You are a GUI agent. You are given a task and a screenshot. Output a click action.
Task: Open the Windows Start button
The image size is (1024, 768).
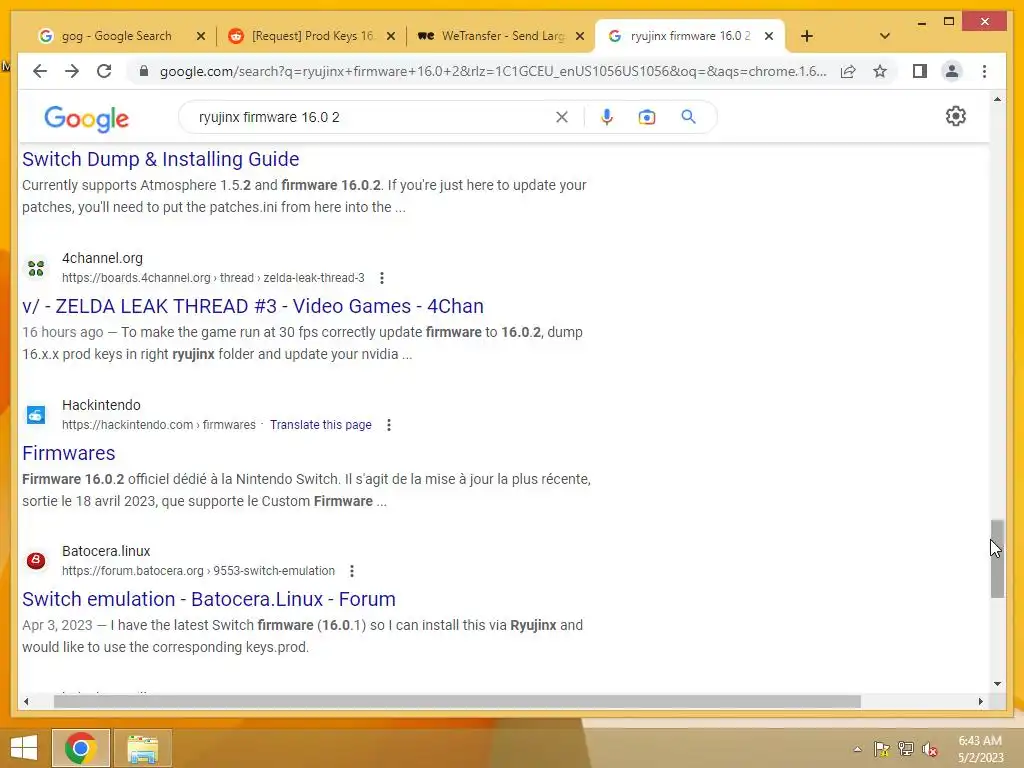[x=24, y=748]
